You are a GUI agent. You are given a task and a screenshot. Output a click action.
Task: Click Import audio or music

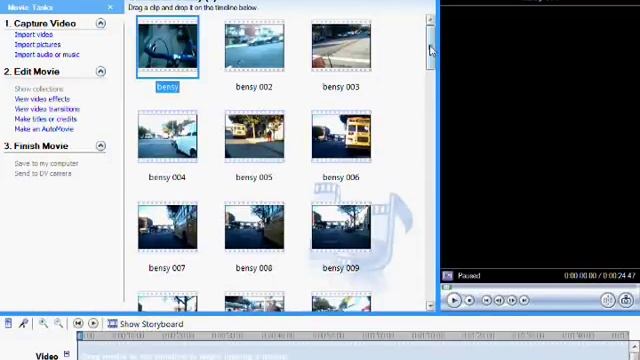pyautogui.click(x=47, y=55)
